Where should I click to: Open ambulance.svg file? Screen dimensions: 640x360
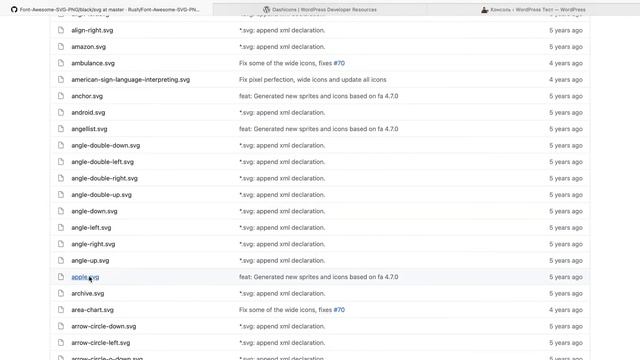[x=93, y=63]
